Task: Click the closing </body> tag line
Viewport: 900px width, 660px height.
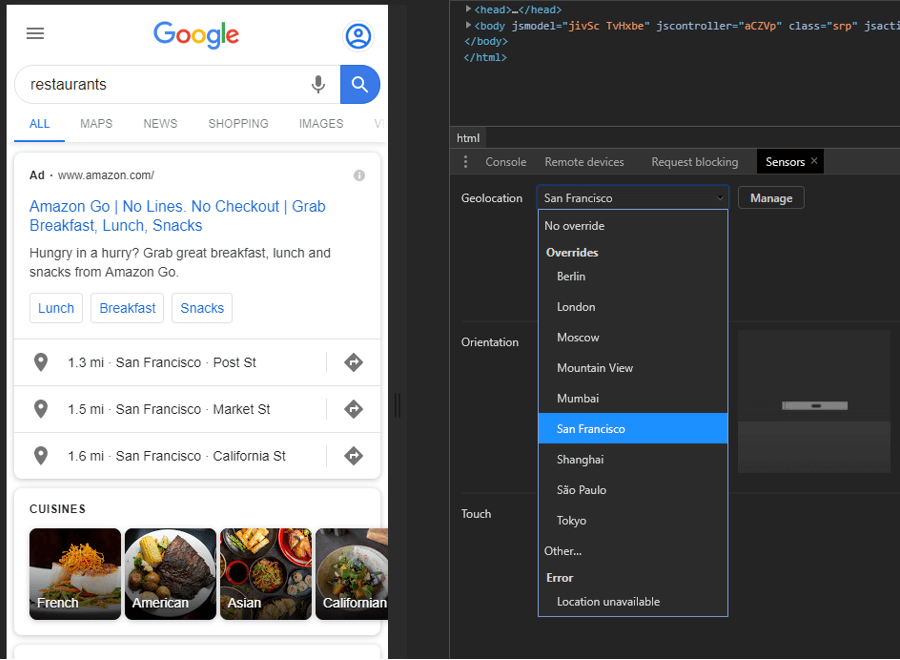Action: click(x=486, y=41)
